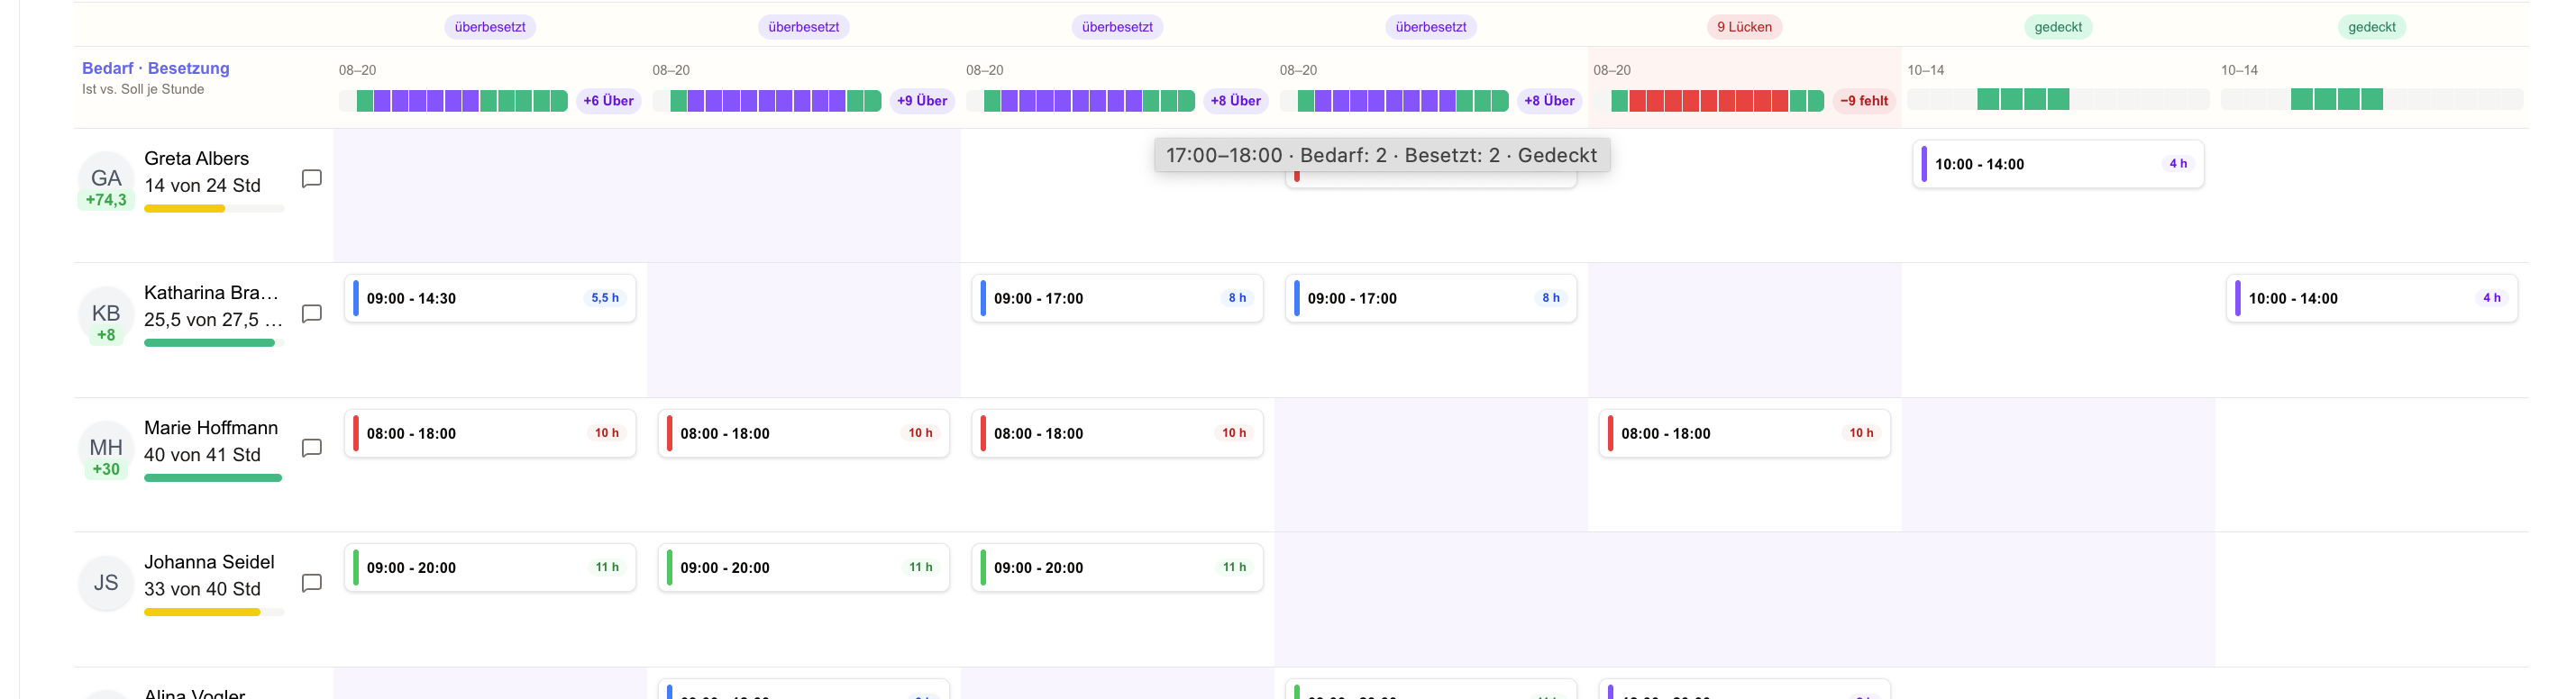Open Katharina 10:00 - 14:00 shift

coord(2372,298)
